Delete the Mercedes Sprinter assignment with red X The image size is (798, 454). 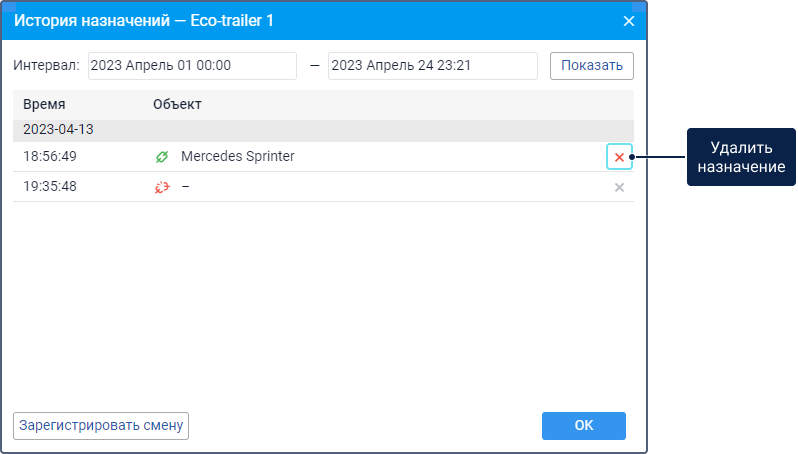coord(619,157)
